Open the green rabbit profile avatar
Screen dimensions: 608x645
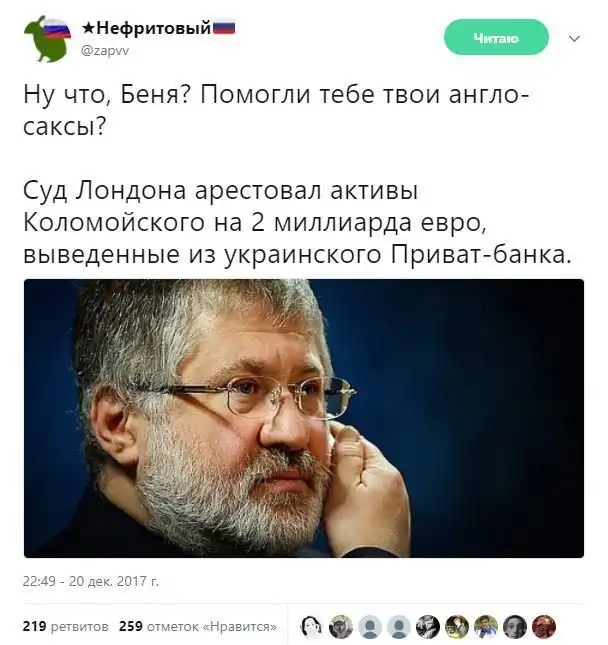pyautogui.click(x=47, y=39)
